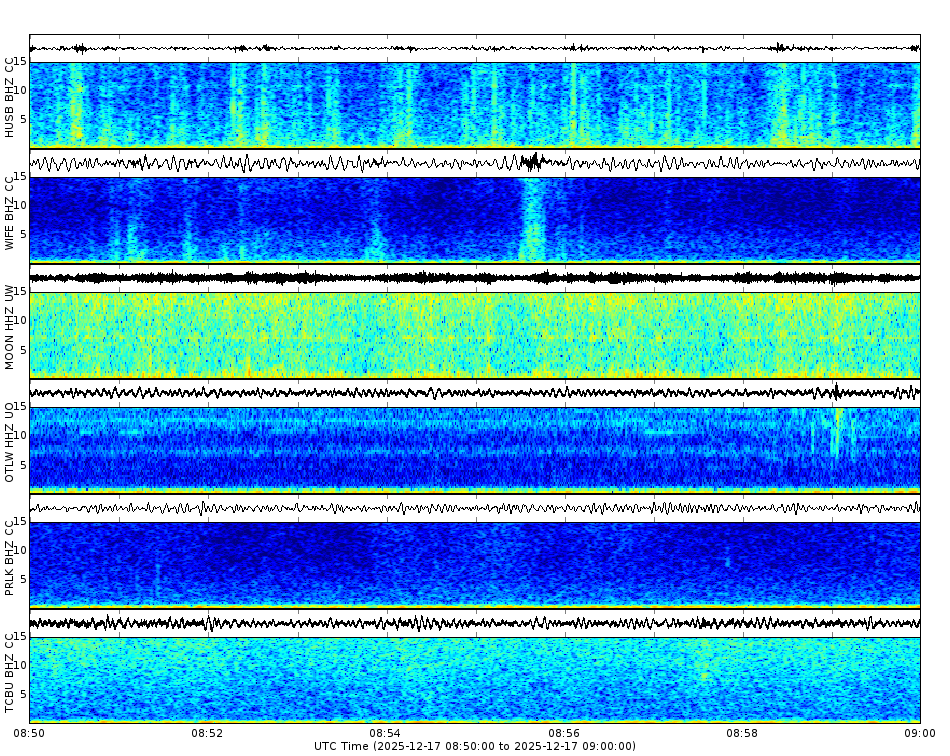The width and height of the screenshot is (950, 756).
Task: Select the TCBU BHZ CC station label
Action: (x=10, y=672)
